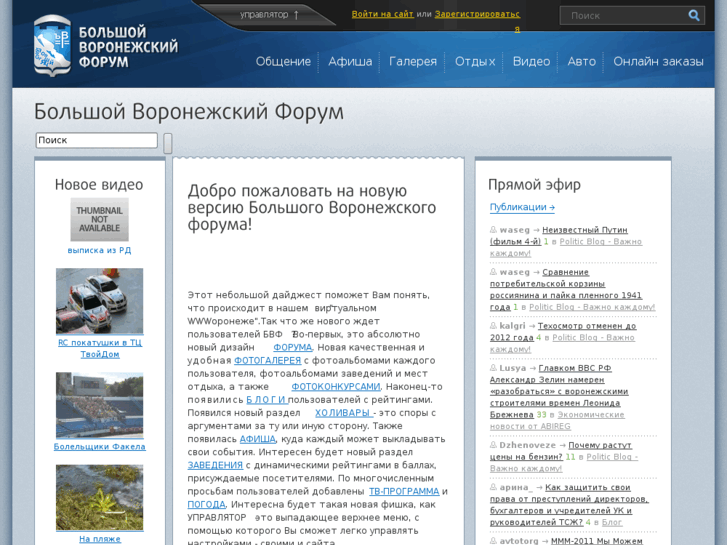Click the Прямой эфир heading
Screen dimensions: 727x545
point(534,185)
